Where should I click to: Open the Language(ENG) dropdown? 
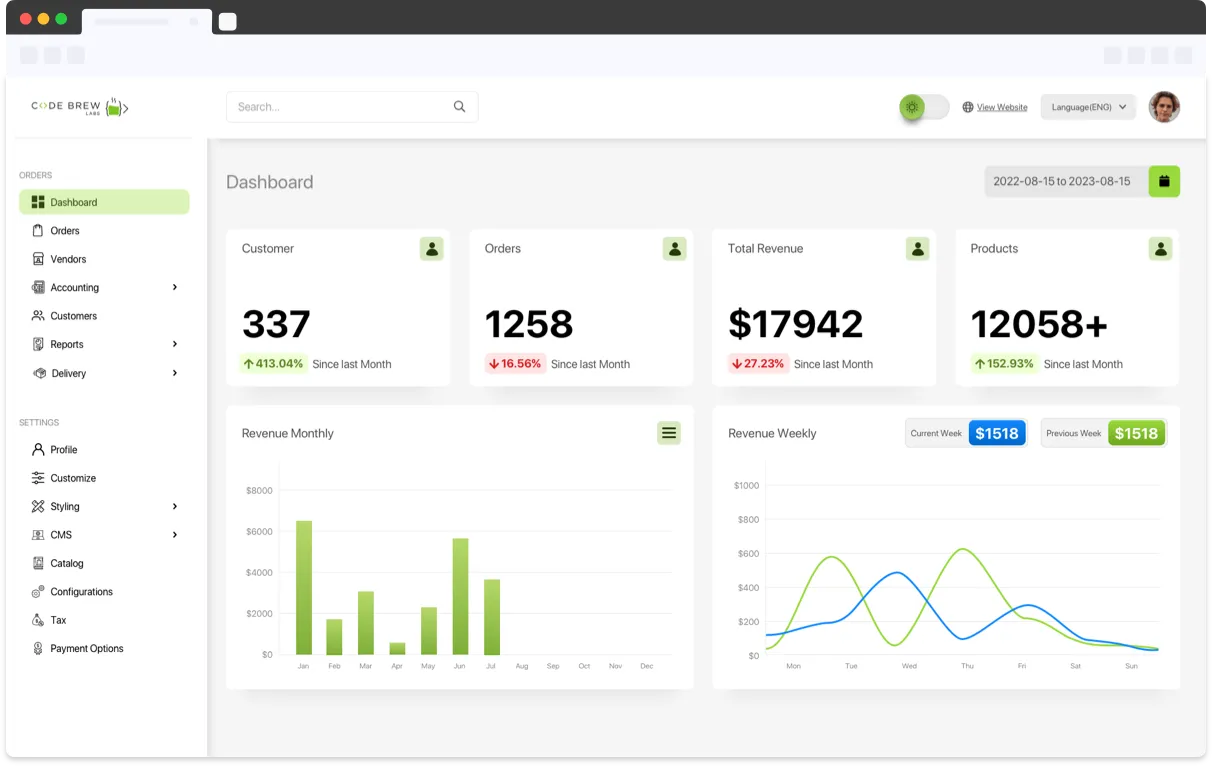tap(1088, 107)
